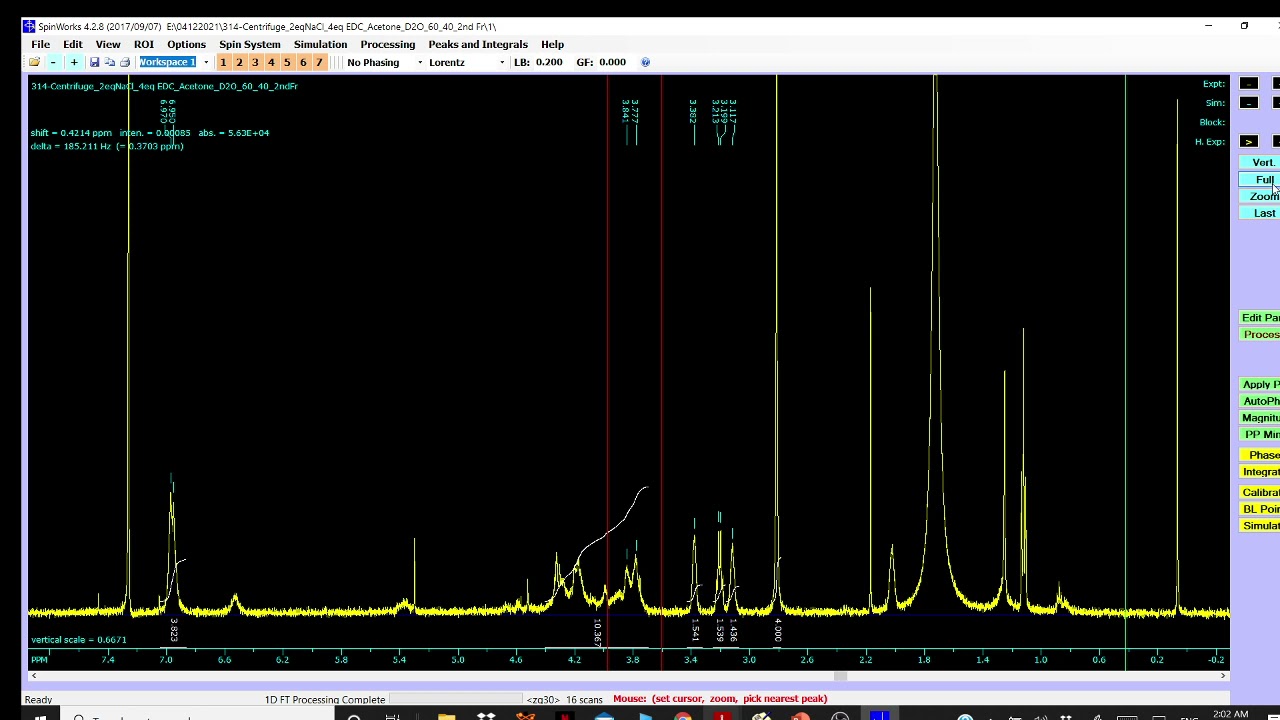Click the Simulate button
1280x720 pixels.
point(1260,526)
